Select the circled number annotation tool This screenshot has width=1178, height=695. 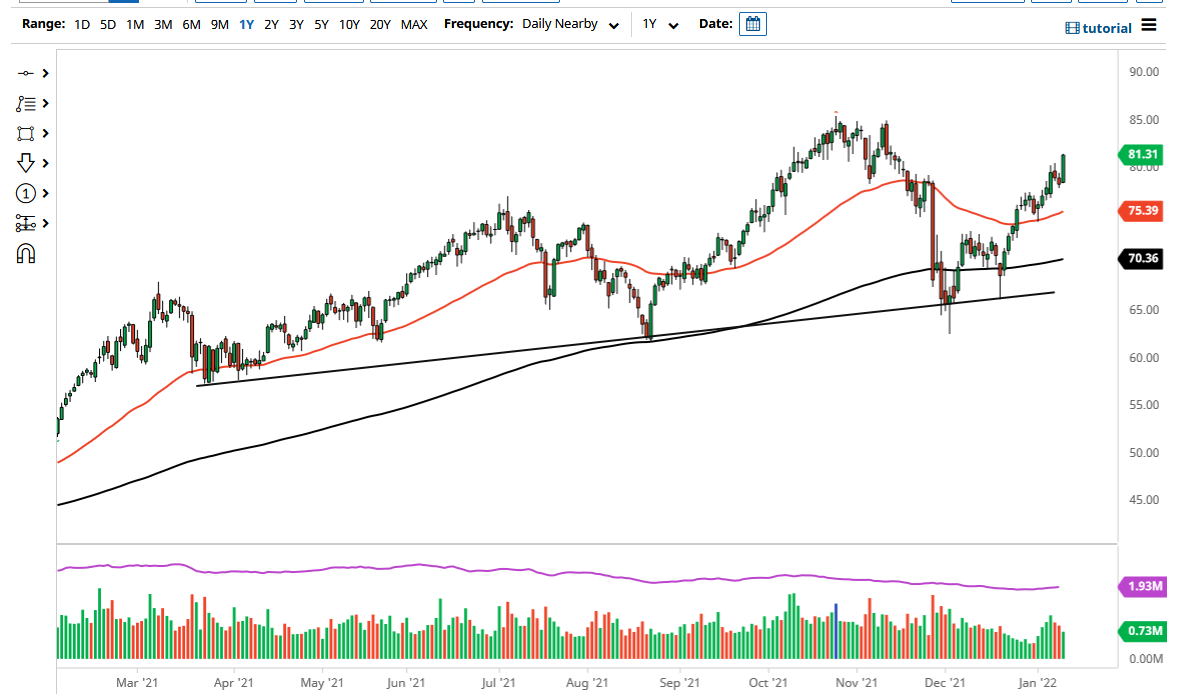26,193
